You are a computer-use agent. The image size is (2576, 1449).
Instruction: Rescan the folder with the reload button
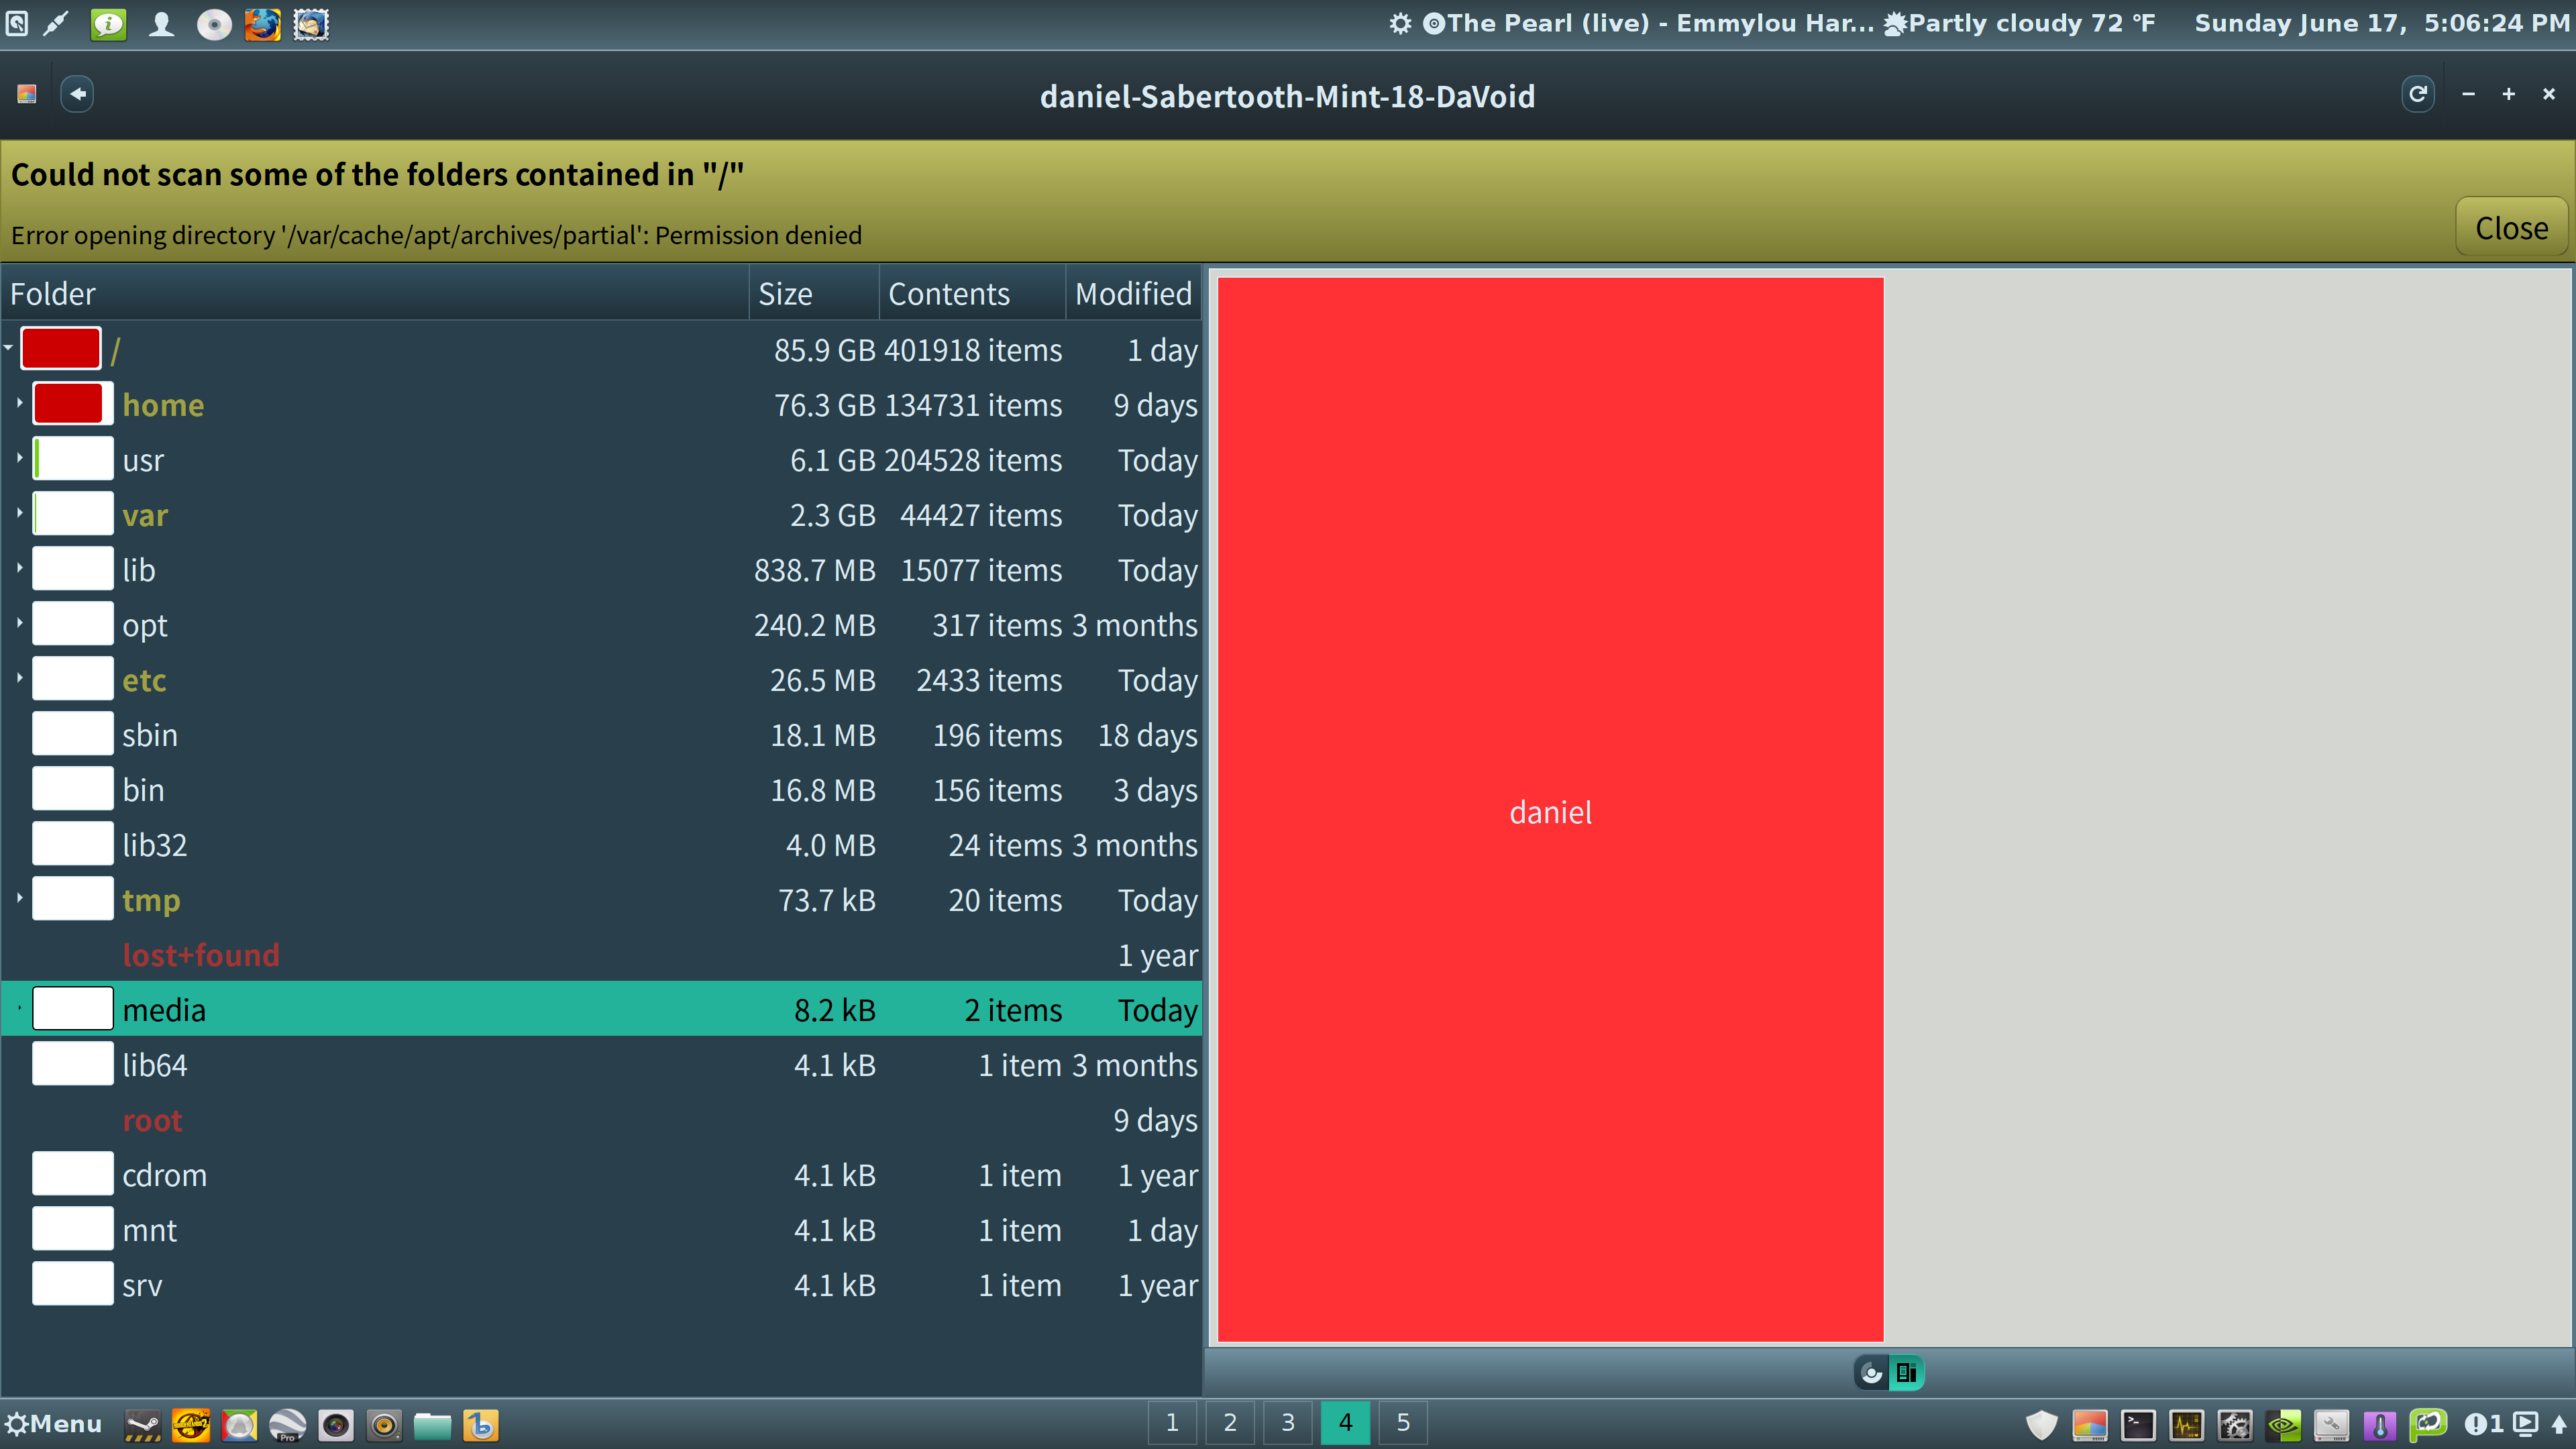(x=2417, y=94)
